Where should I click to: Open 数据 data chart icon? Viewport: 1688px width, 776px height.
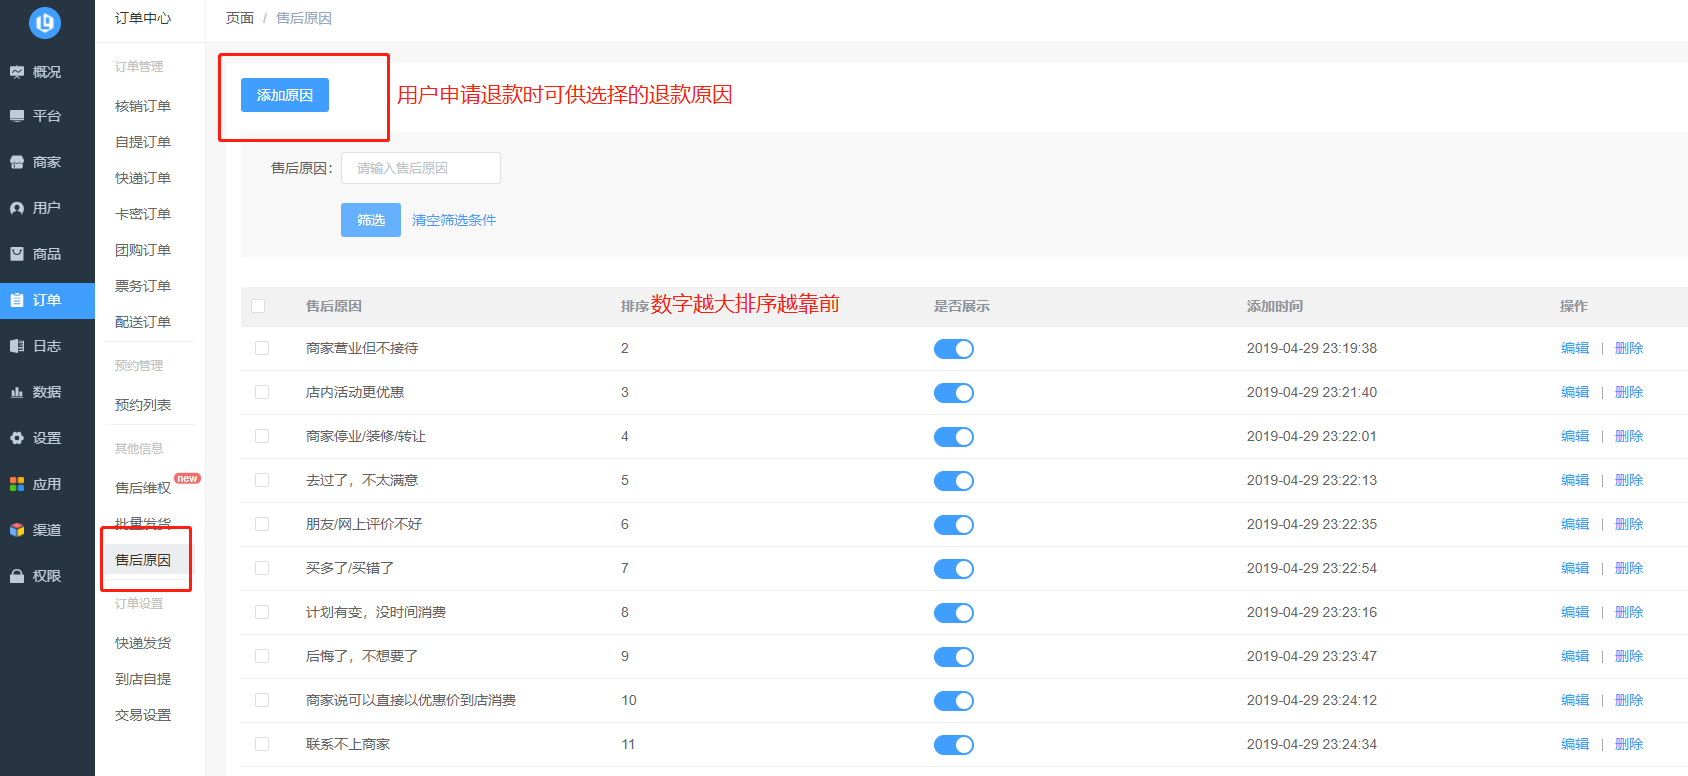coord(17,392)
